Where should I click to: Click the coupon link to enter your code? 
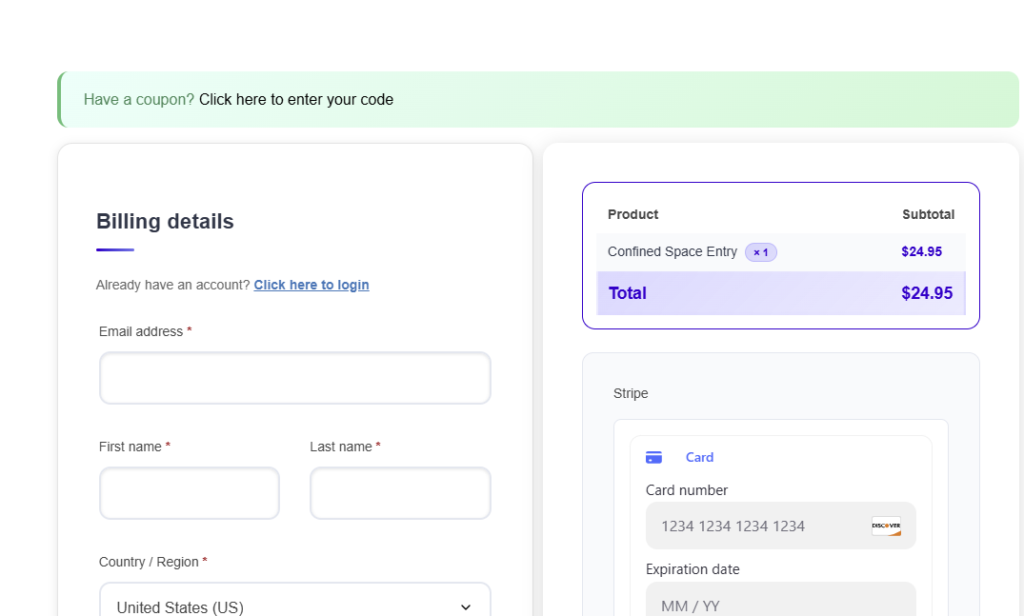[296, 100]
